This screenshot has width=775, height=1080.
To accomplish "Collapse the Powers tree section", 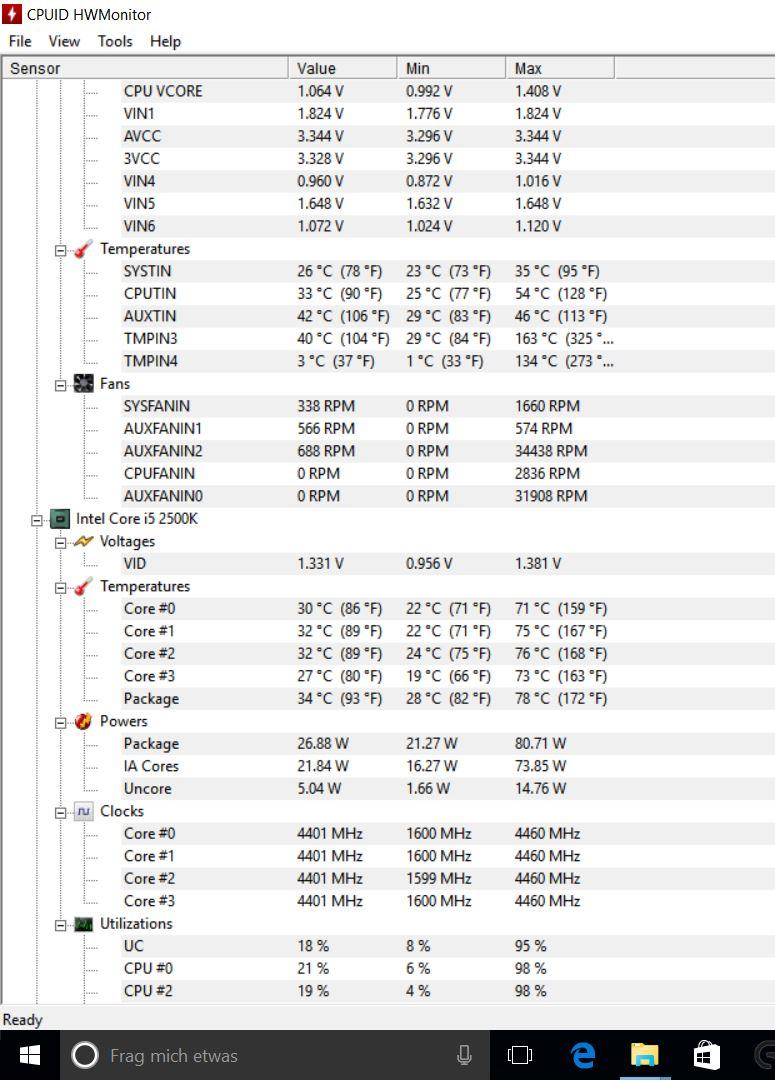I will (60, 722).
